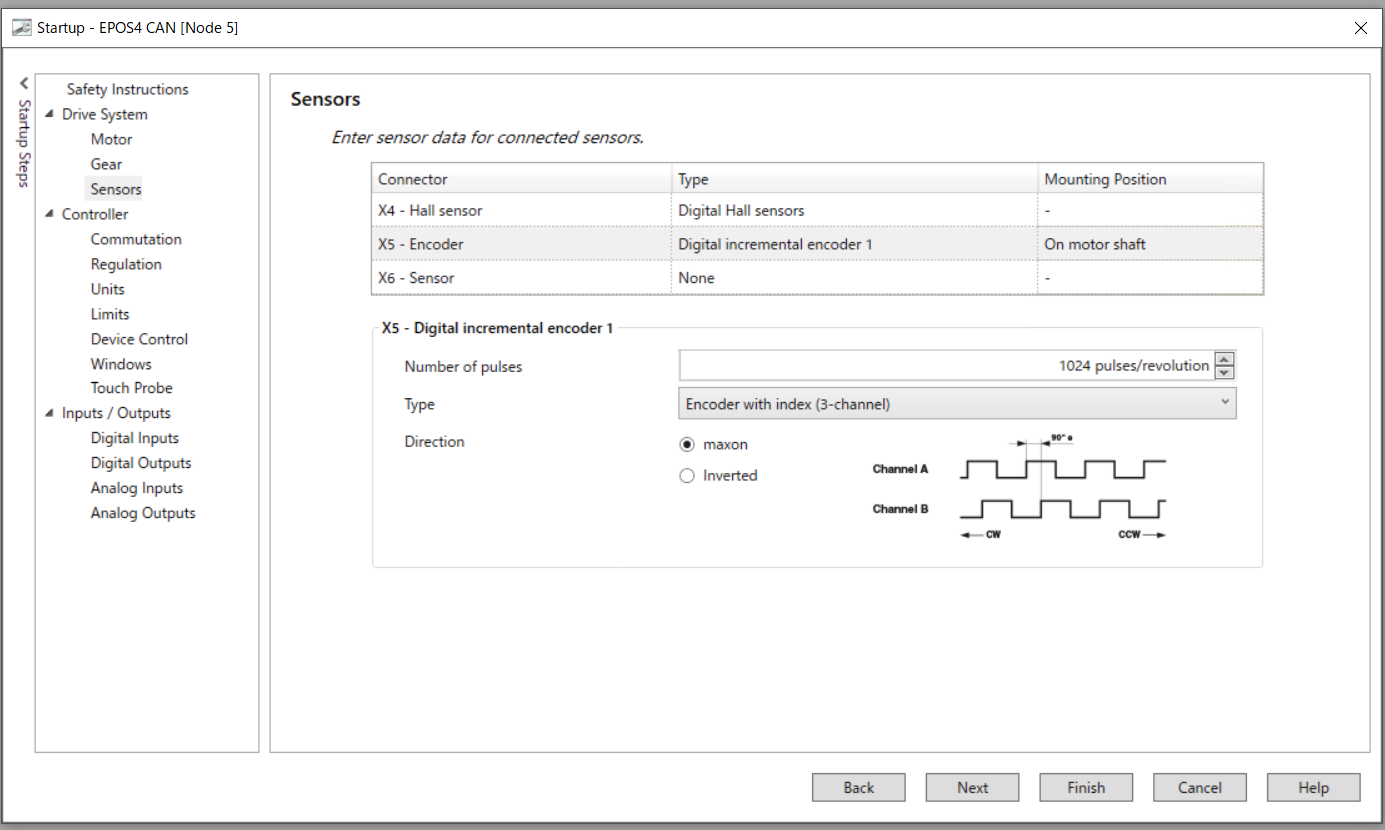Select the Sensors step
Screen dimensions: 1385x830
116,189
